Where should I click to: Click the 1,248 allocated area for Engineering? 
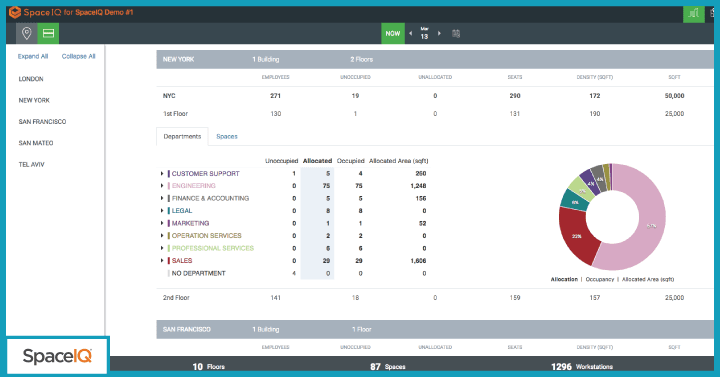click(x=418, y=186)
